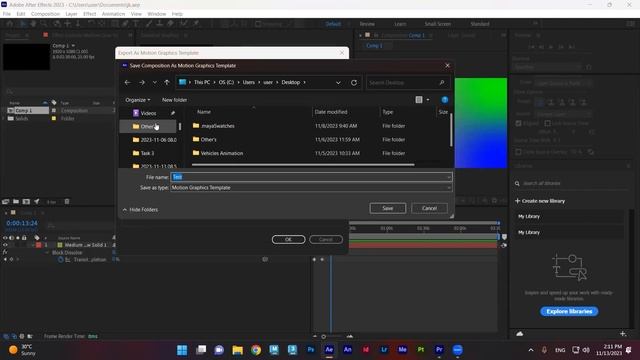Open the Organize dropdown
This screenshot has width=640, height=360.
point(138,100)
